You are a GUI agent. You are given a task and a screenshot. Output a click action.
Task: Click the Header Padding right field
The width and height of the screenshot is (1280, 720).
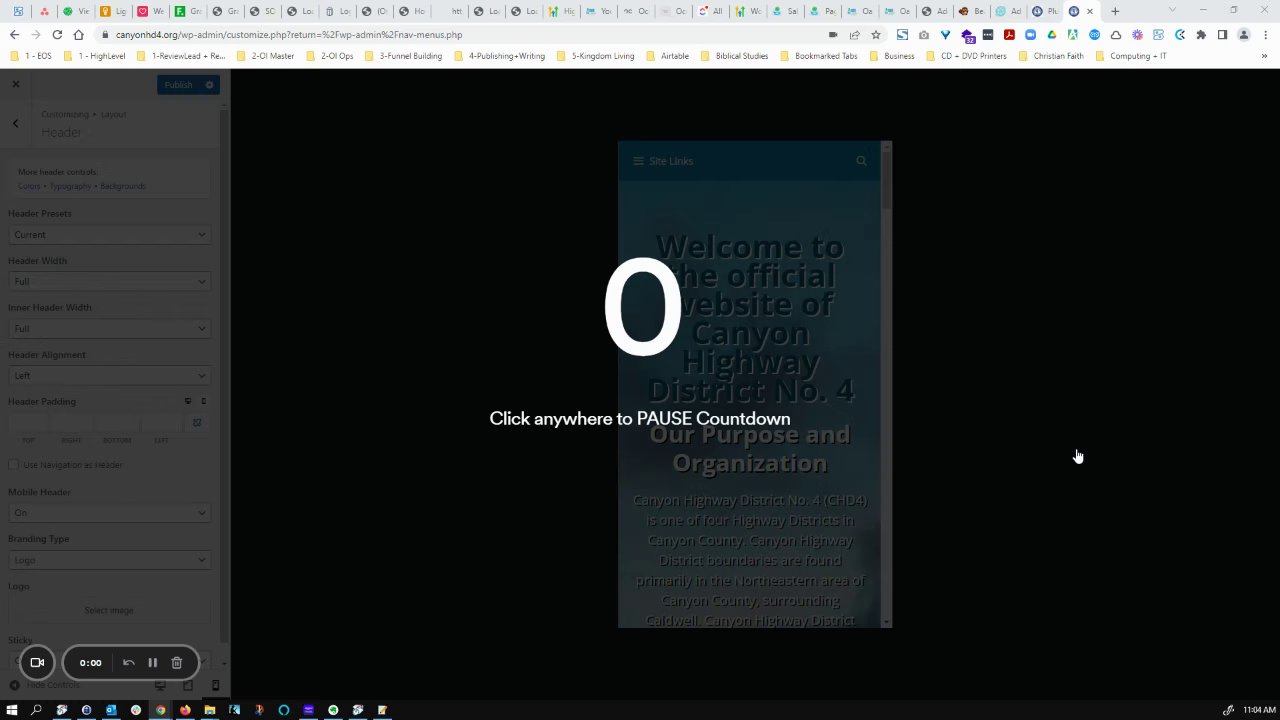point(72,423)
